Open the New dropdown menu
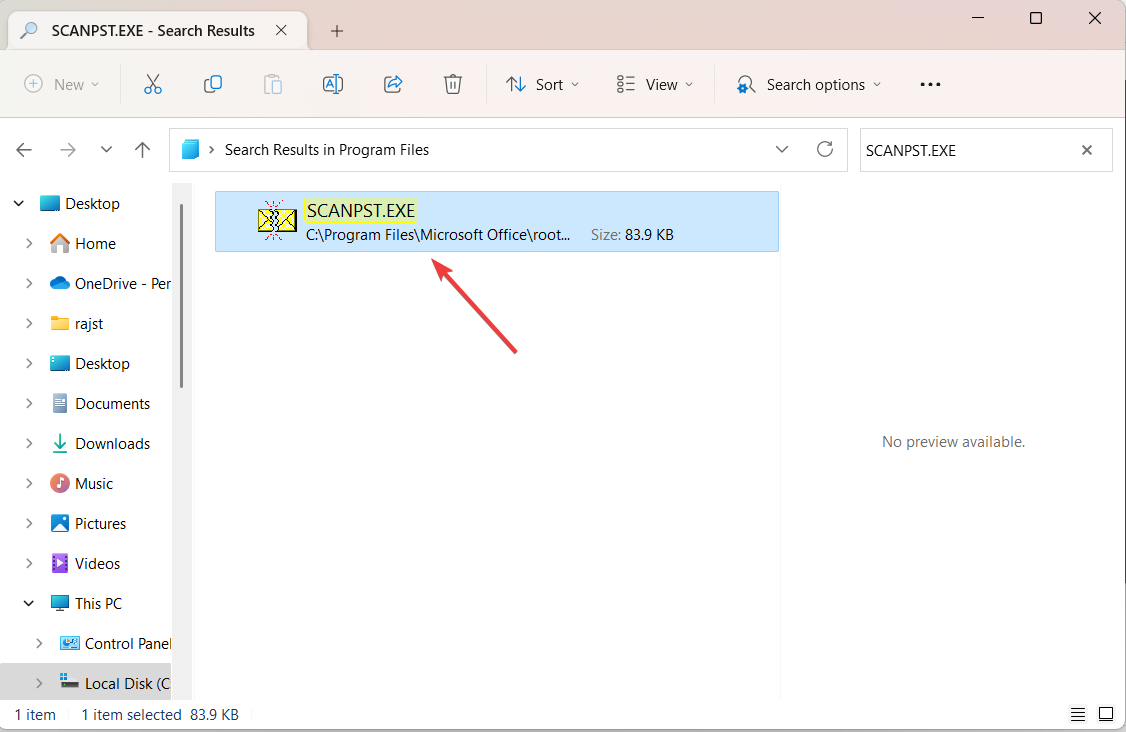The image size is (1126, 732). coord(62,85)
